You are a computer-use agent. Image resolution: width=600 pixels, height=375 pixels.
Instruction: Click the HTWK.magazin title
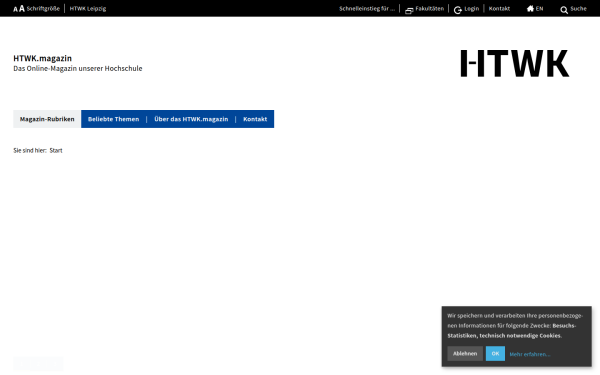tap(42, 58)
